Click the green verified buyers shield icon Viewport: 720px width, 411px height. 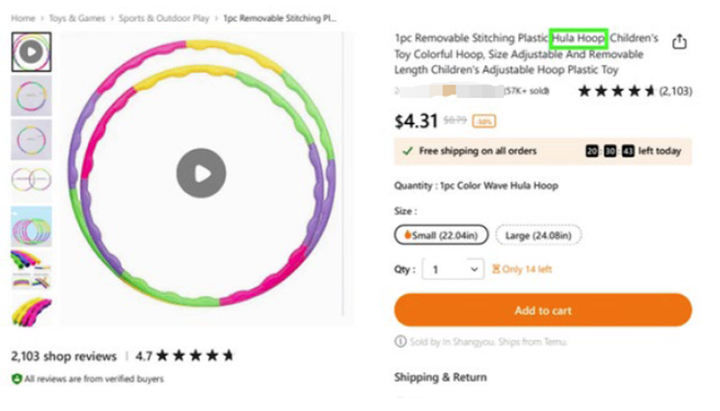16,379
